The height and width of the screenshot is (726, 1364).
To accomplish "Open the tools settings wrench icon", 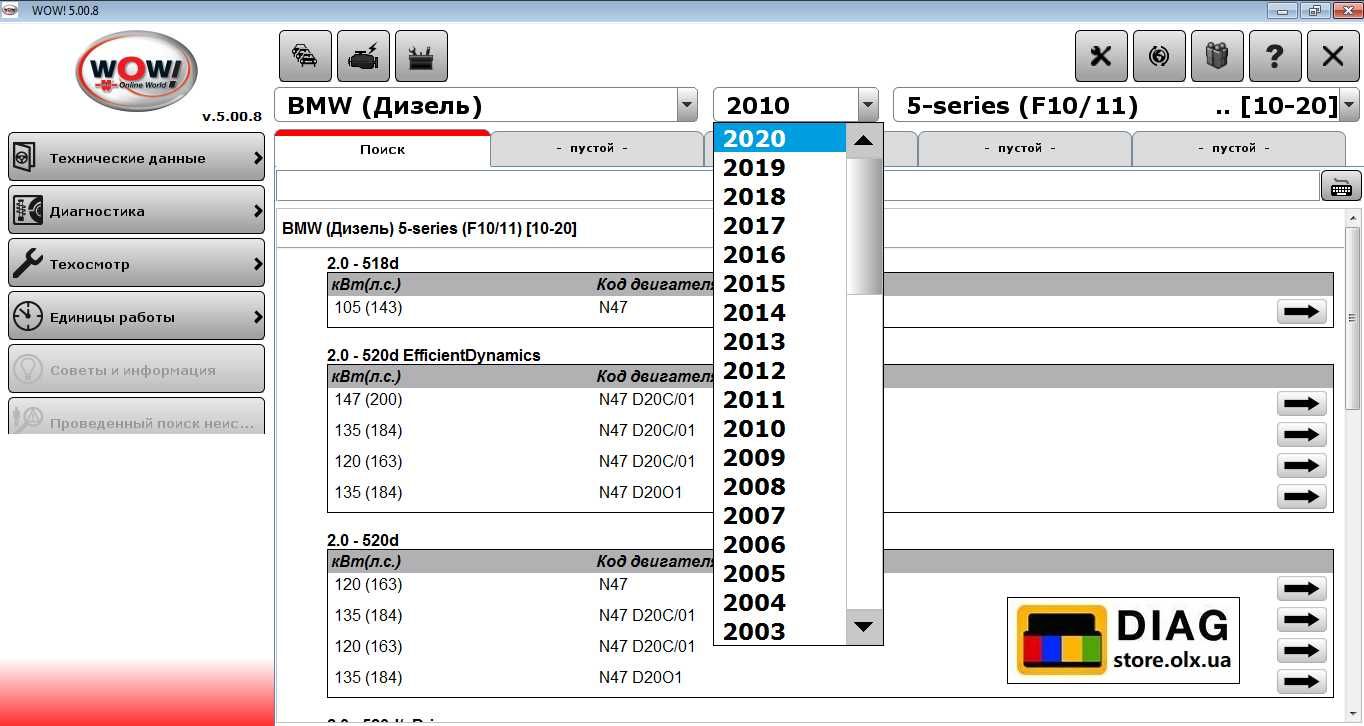I will (x=1101, y=56).
